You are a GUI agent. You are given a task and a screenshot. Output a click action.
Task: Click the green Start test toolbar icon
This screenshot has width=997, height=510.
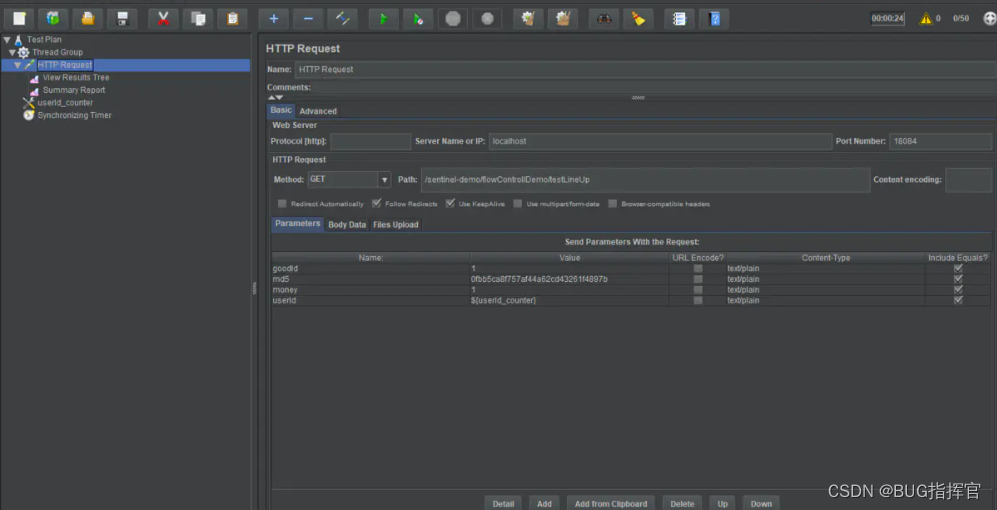(383, 18)
